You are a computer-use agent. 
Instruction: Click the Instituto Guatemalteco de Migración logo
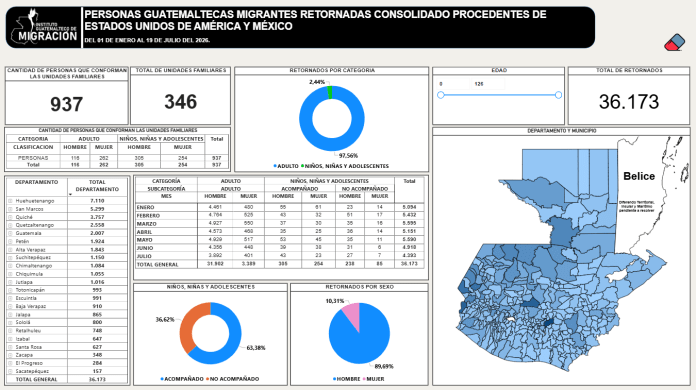(x=44, y=28)
